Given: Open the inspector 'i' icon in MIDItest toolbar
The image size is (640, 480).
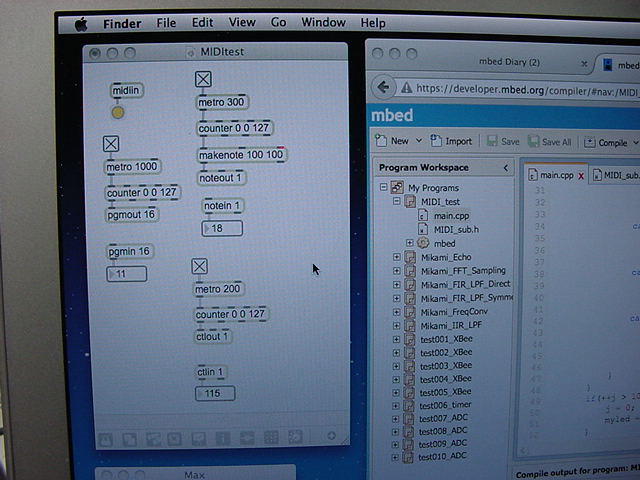Looking at the screenshot, I should [x=223, y=438].
